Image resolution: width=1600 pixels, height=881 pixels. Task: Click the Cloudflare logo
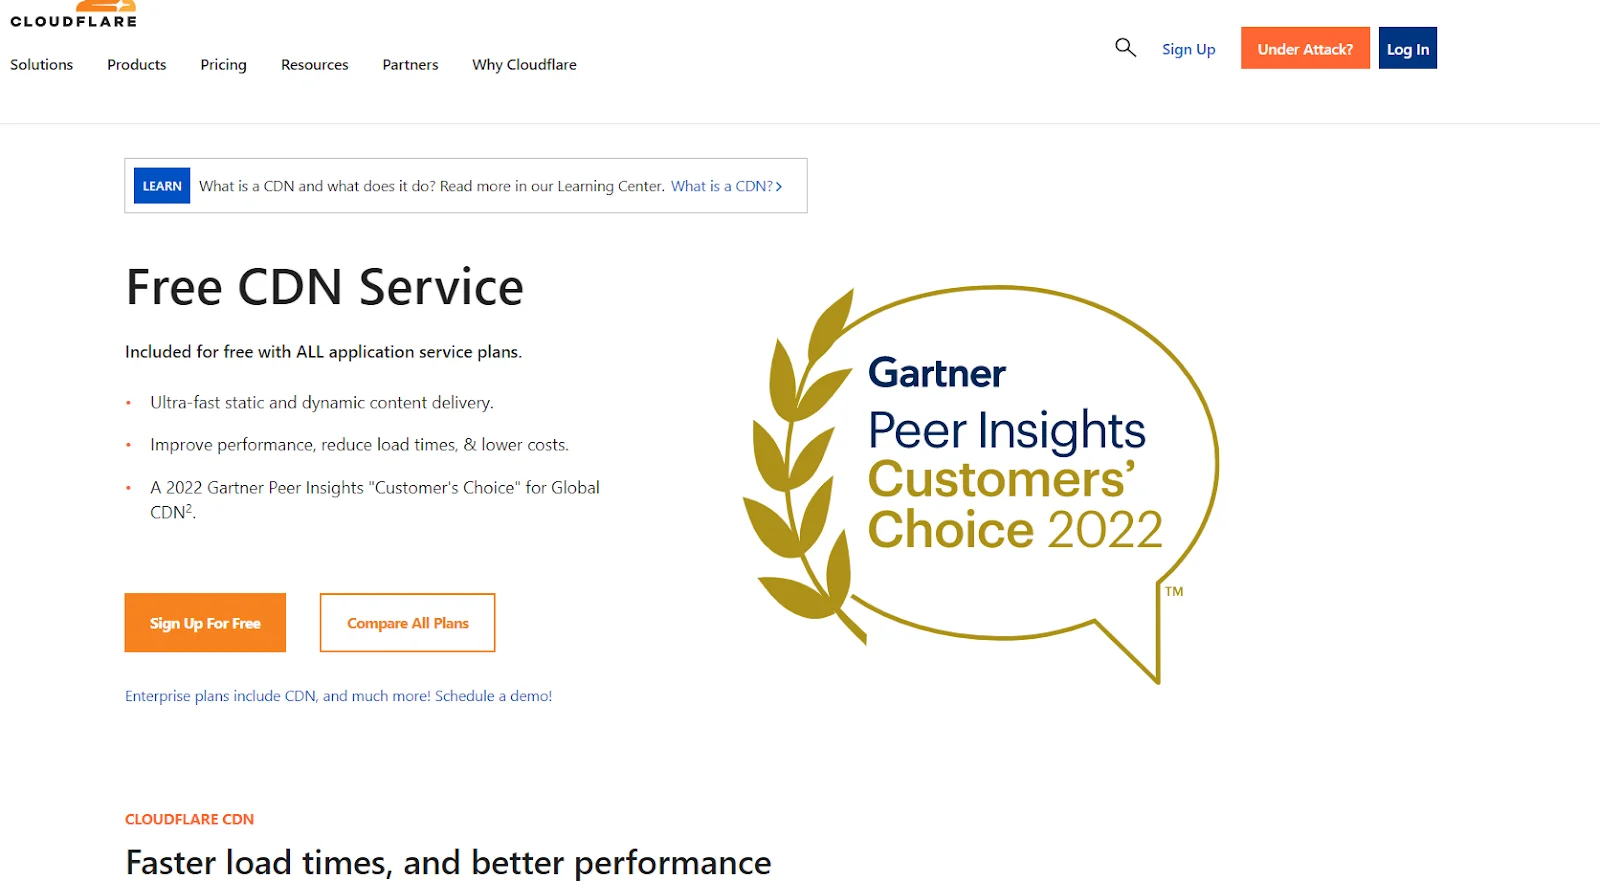tap(74, 16)
